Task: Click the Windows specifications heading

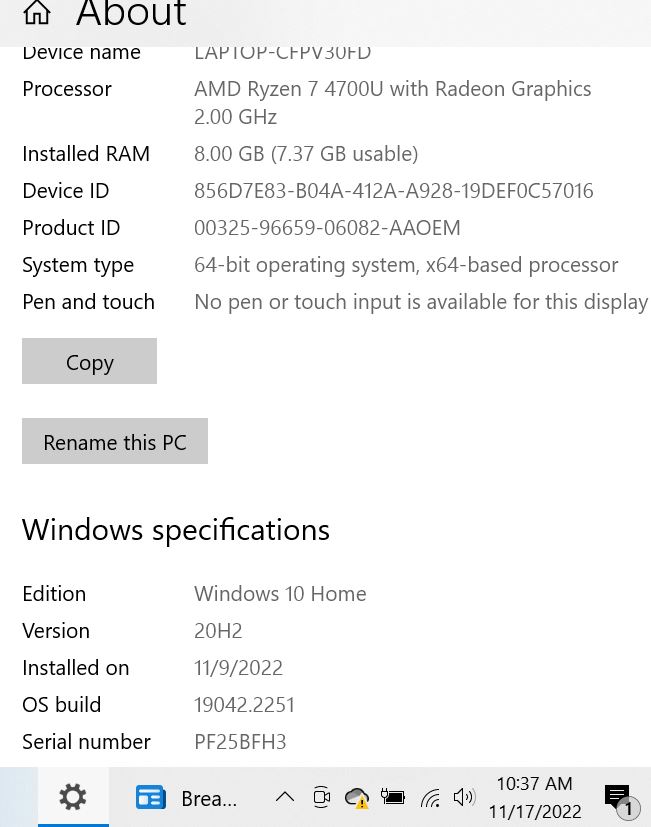Action: pyautogui.click(x=176, y=530)
